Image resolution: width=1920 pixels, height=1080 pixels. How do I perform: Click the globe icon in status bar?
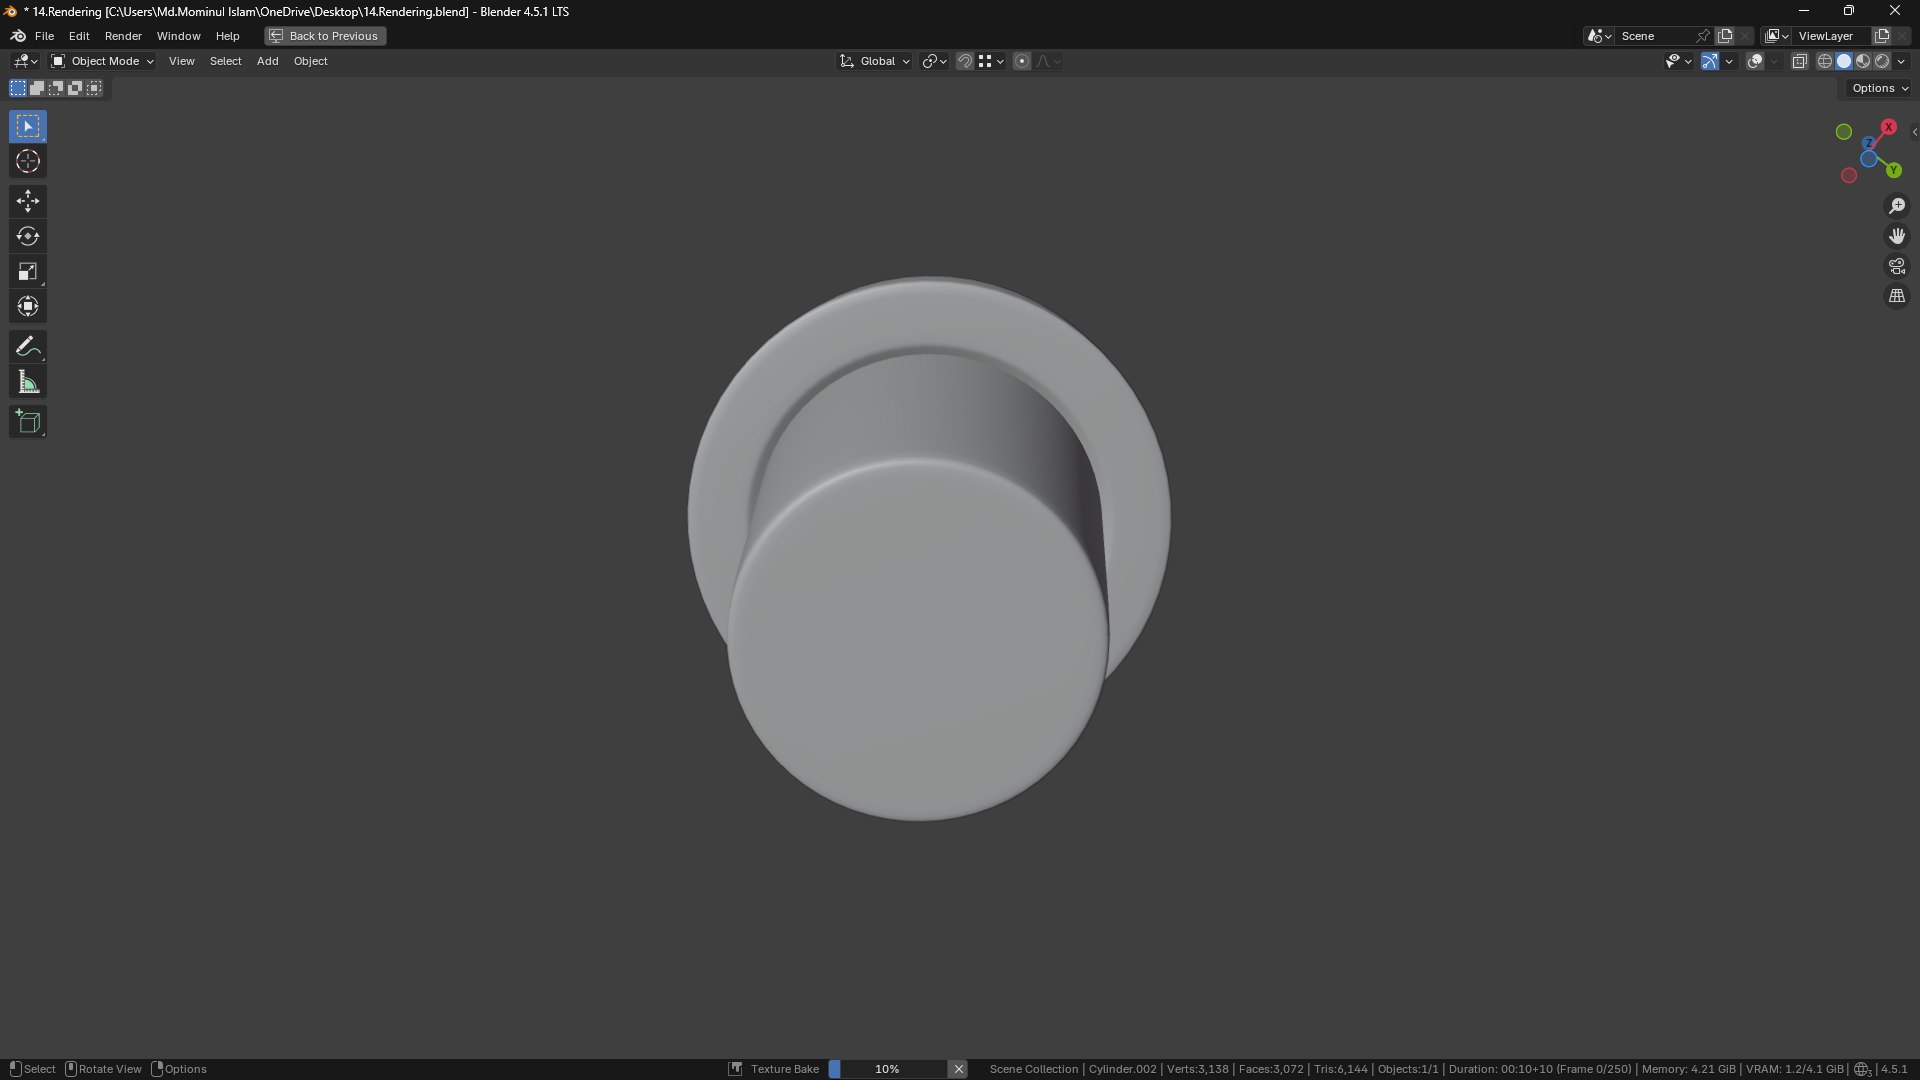pyautogui.click(x=1862, y=1069)
